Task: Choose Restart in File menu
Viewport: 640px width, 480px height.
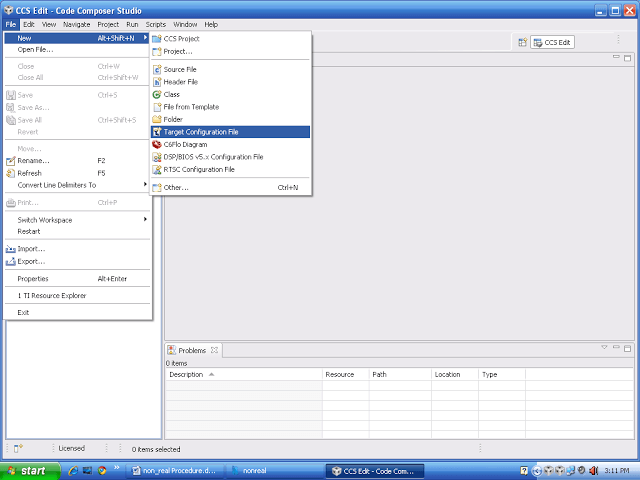Action: pos(78,231)
